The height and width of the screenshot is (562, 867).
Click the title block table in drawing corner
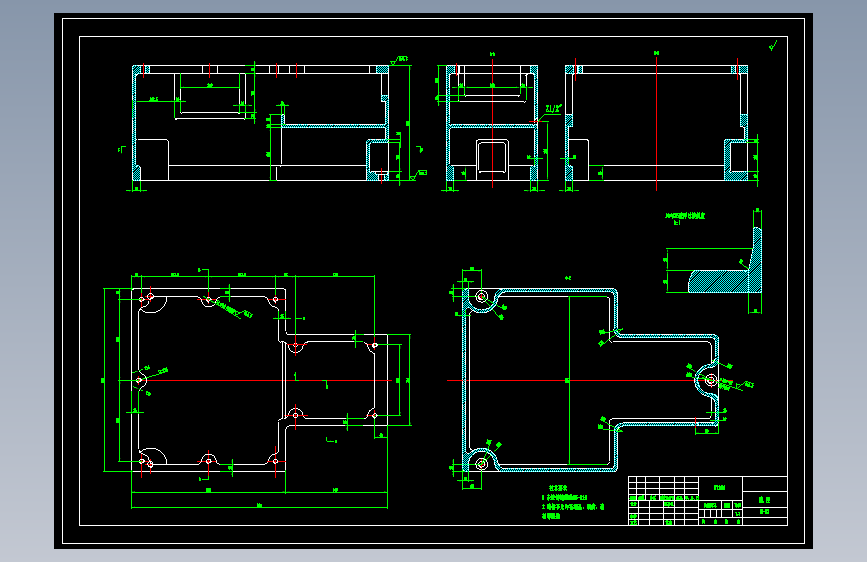click(708, 501)
